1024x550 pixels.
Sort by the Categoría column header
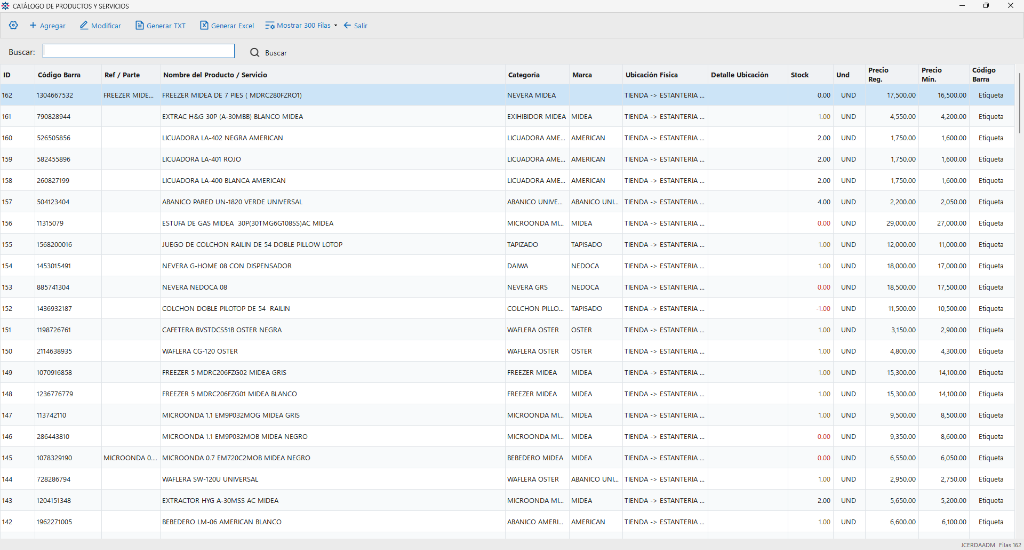[x=524, y=74]
